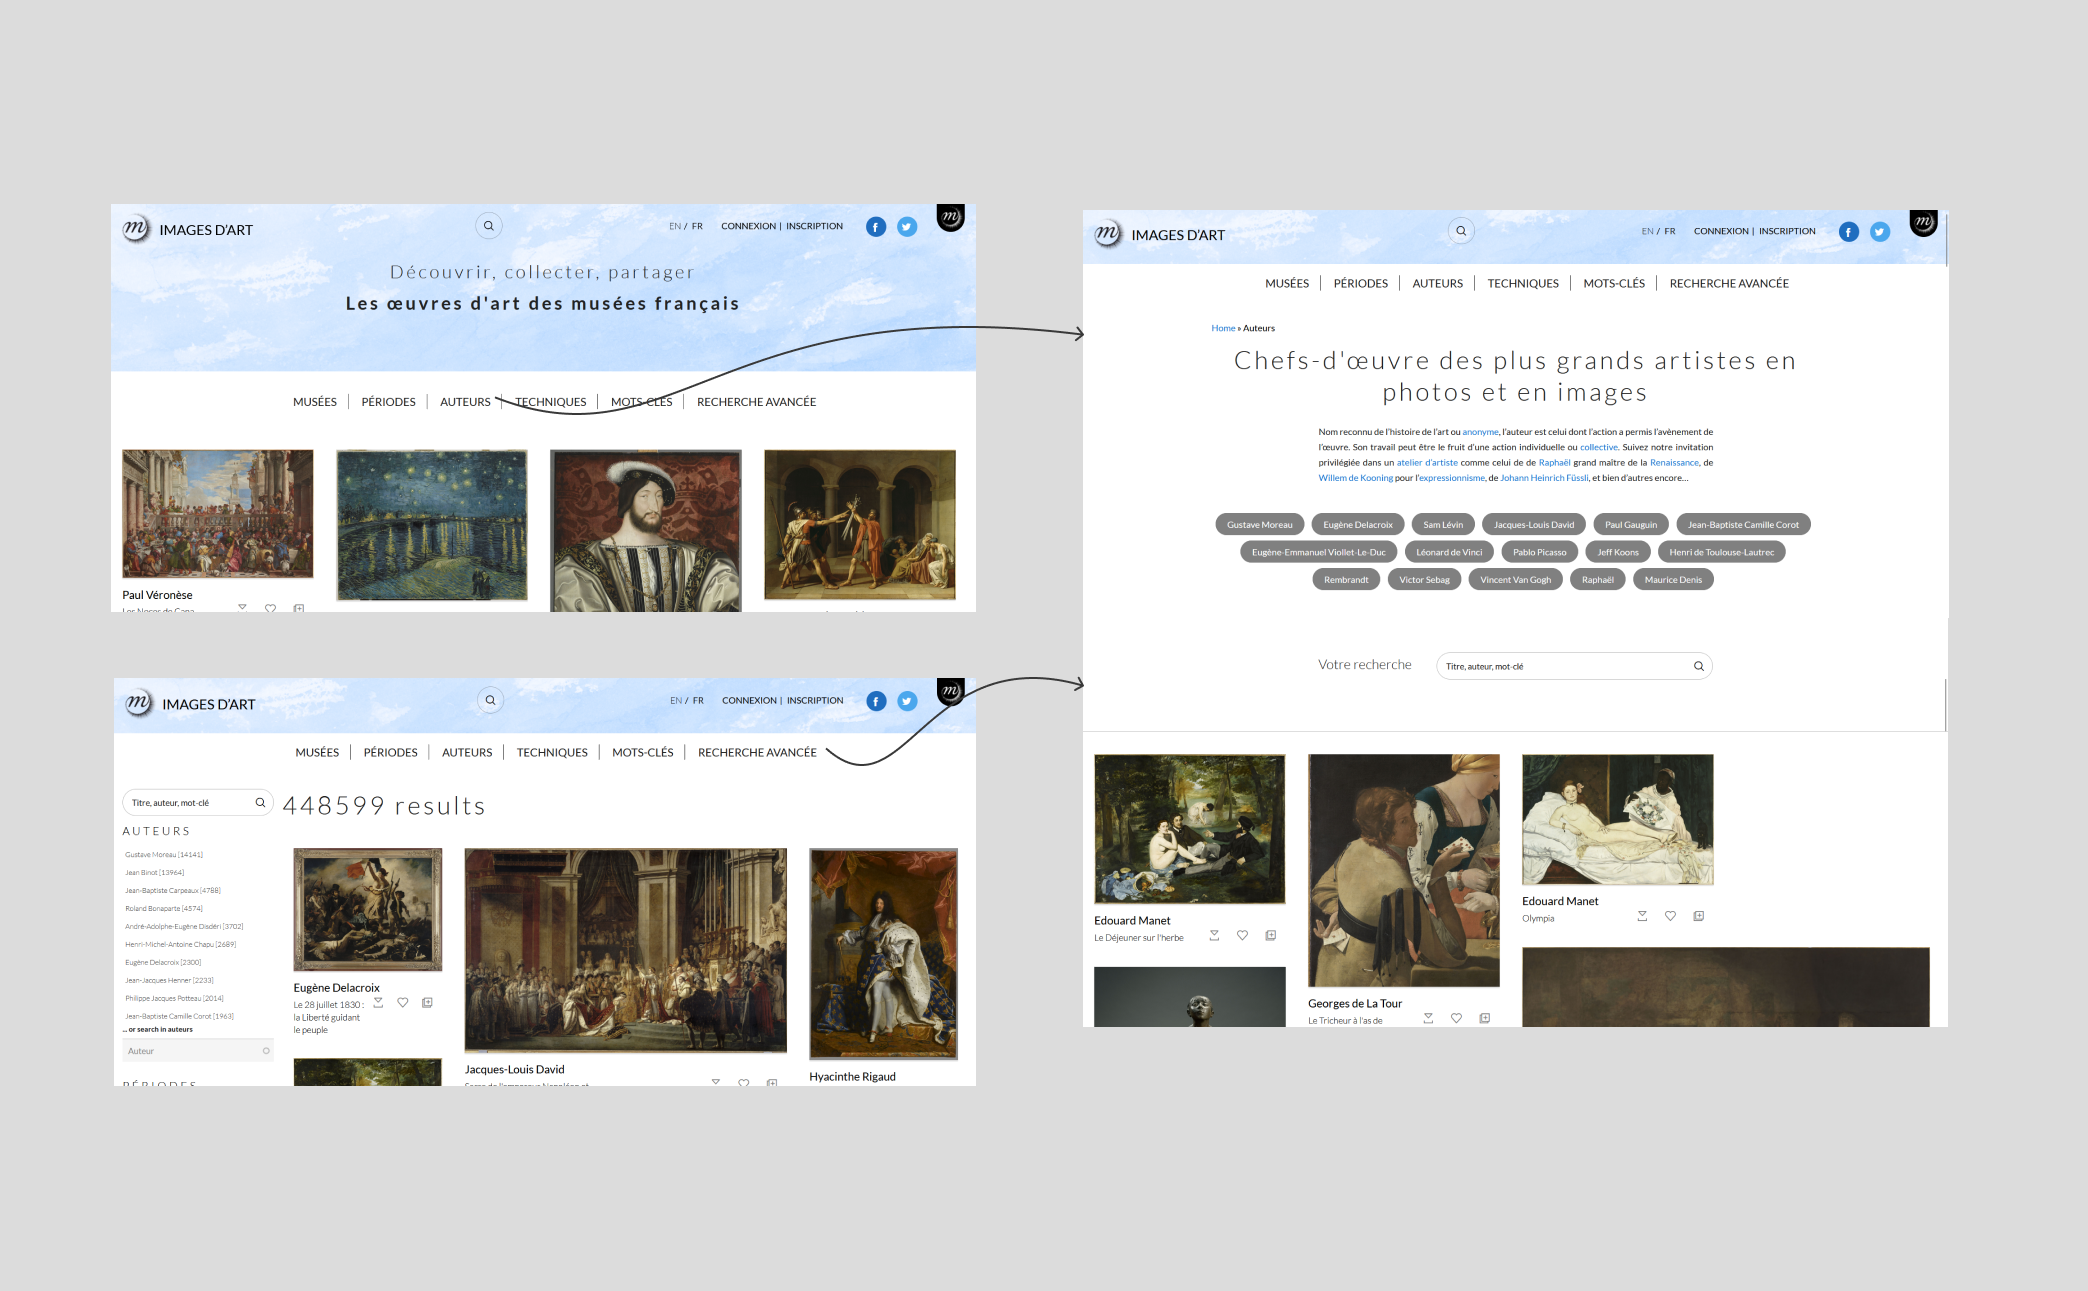2088x1291 pixels.
Task: Open RECHERCHE AVANCÉE on the homepage navigation
Action: click(x=756, y=402)
